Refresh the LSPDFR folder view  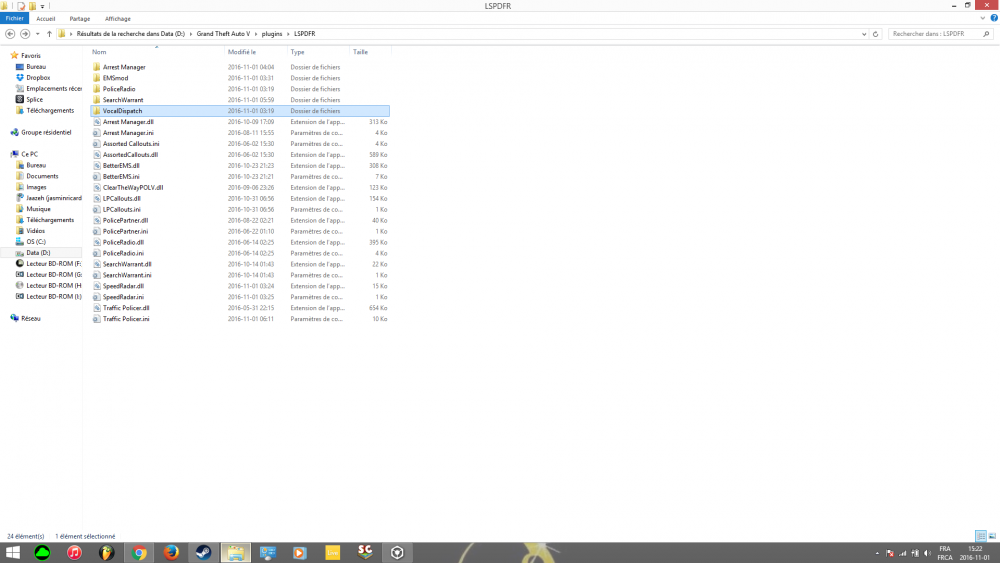pyautogui.click(x=876, y=34)
